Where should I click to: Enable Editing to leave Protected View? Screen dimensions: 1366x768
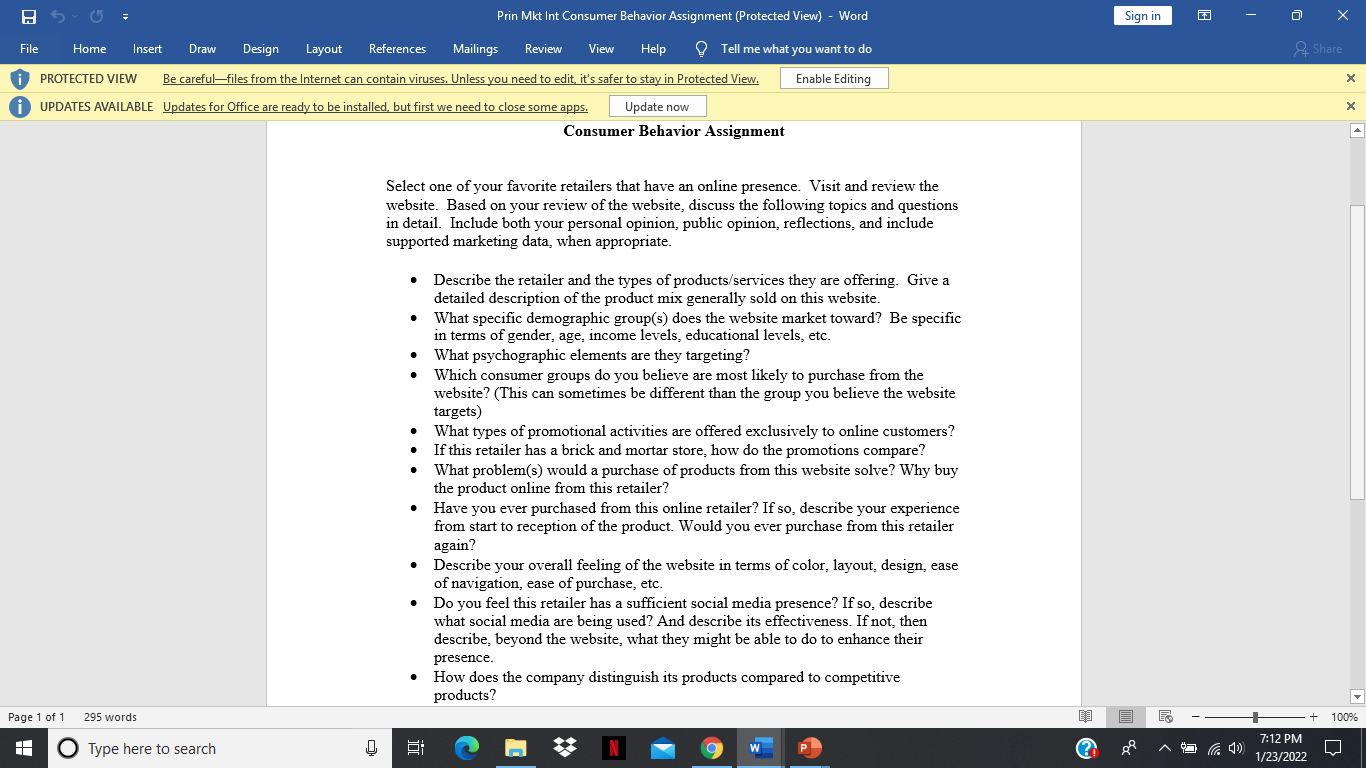click(x=834, y=78)
